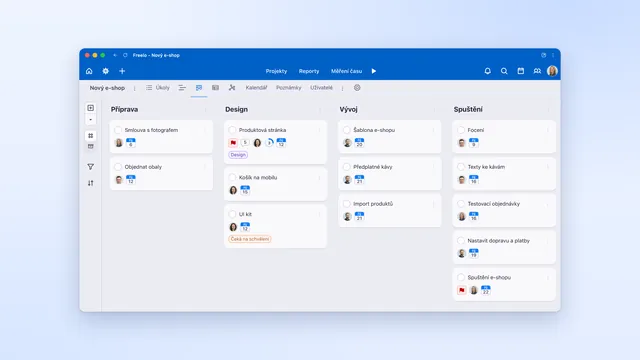Mark Šablona e-shopu complete
This screenshot has width=640, height=360.
pyautogui.click(x=347, y=130)
